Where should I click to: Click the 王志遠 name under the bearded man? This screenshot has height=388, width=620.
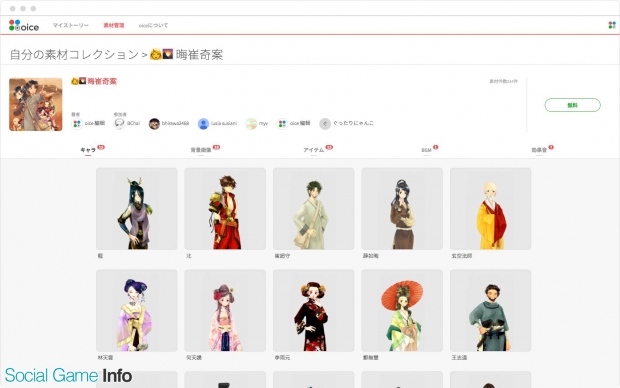click(x=459, y=358)
